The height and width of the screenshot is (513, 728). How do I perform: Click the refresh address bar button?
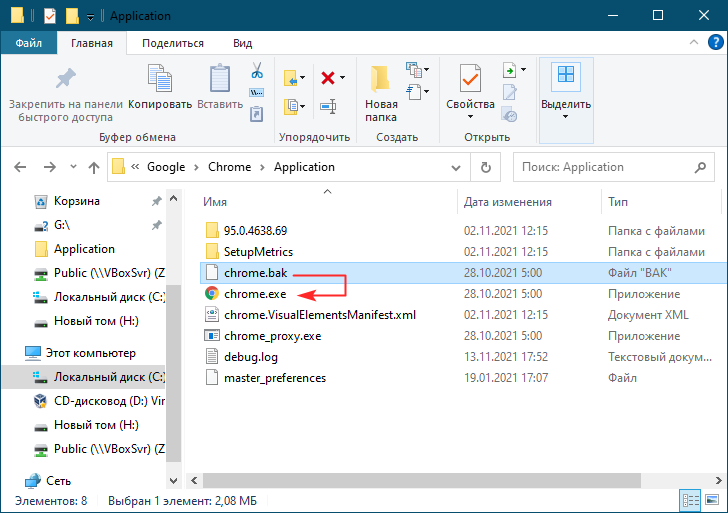pyautogui.click(x=485, y=167)
